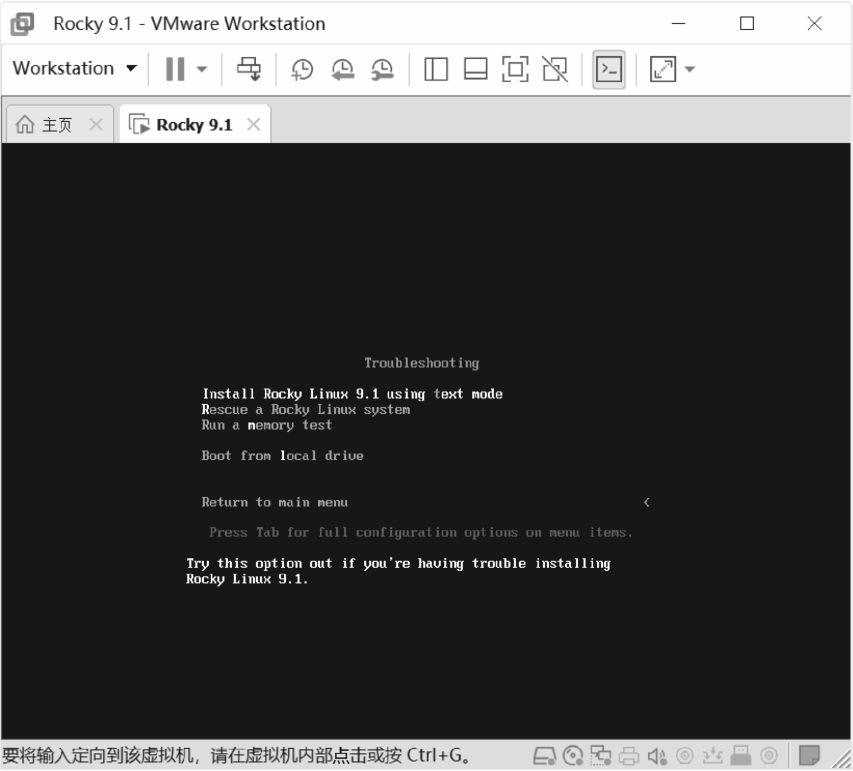Image resolution: width=853 pixels, height=771 pixels.
Task: Click the network adapter status icon
Action: (601, 755)
